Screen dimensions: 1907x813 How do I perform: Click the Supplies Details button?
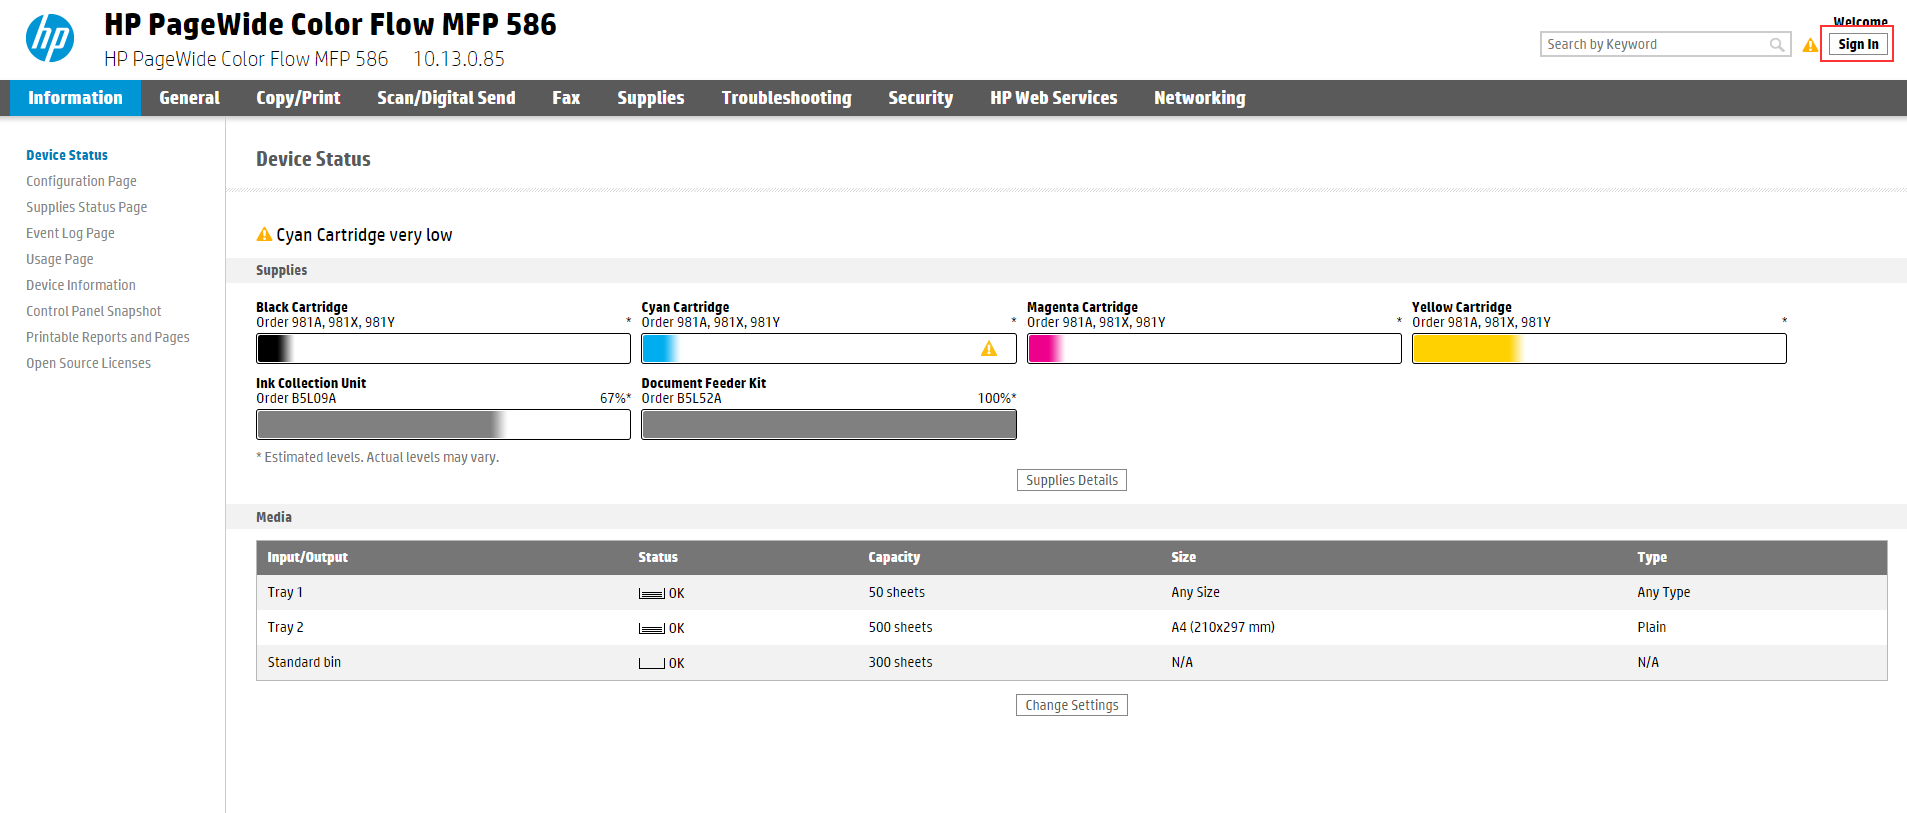pos(1071,481)
